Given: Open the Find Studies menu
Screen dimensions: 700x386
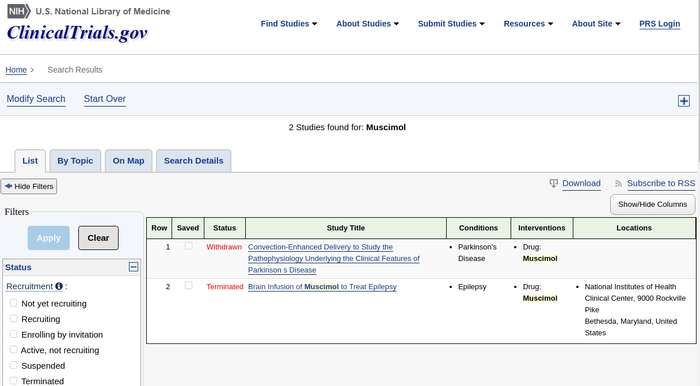Looking at the screenshot, I should click(289, 24).
